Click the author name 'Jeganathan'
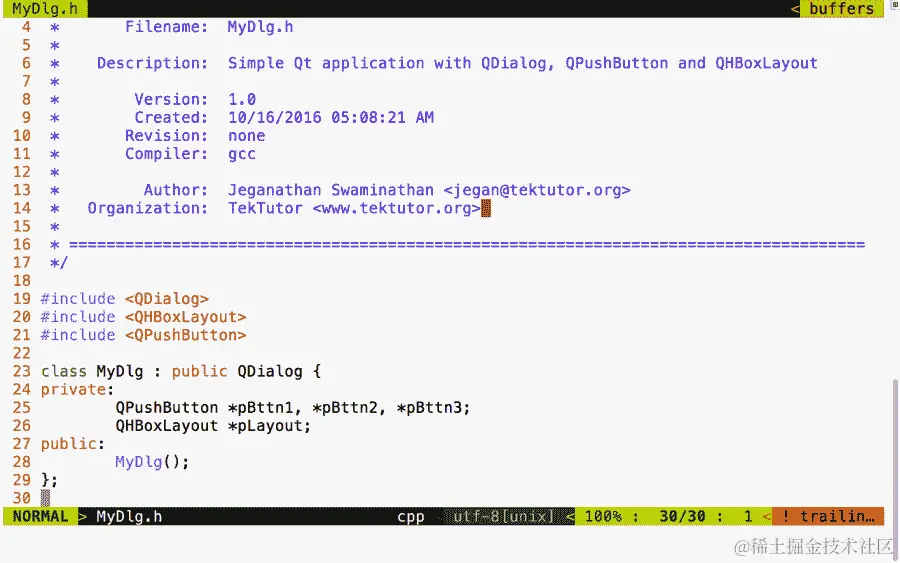Image resolution: width=900 pixels, height=563 pixels. coord(274,190)
